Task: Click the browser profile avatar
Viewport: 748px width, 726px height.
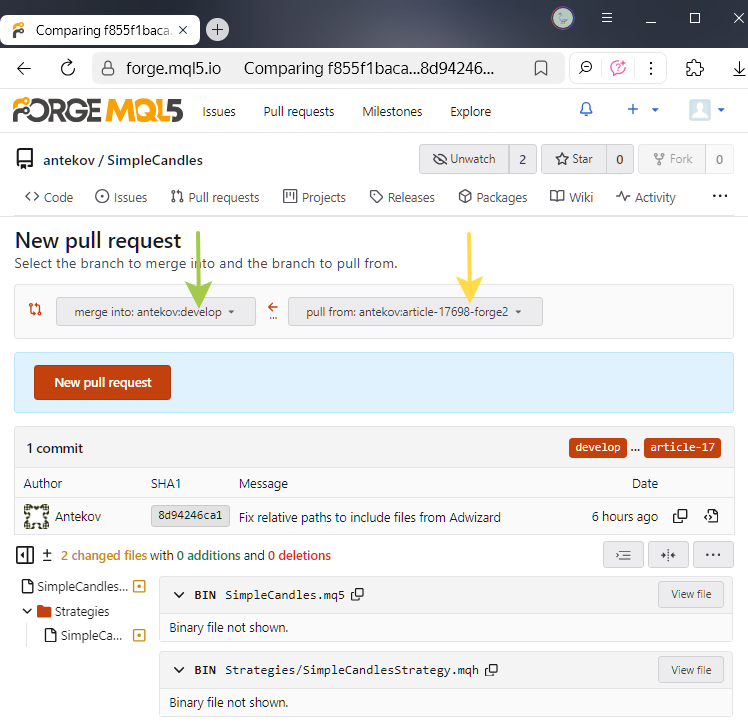Action: pyautogui.click(x=563, y=19)
